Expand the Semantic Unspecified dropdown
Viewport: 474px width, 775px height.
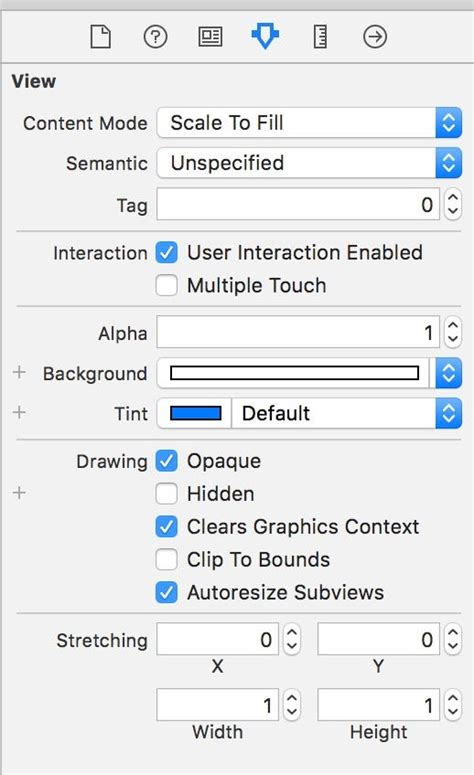tap(309, 163)
